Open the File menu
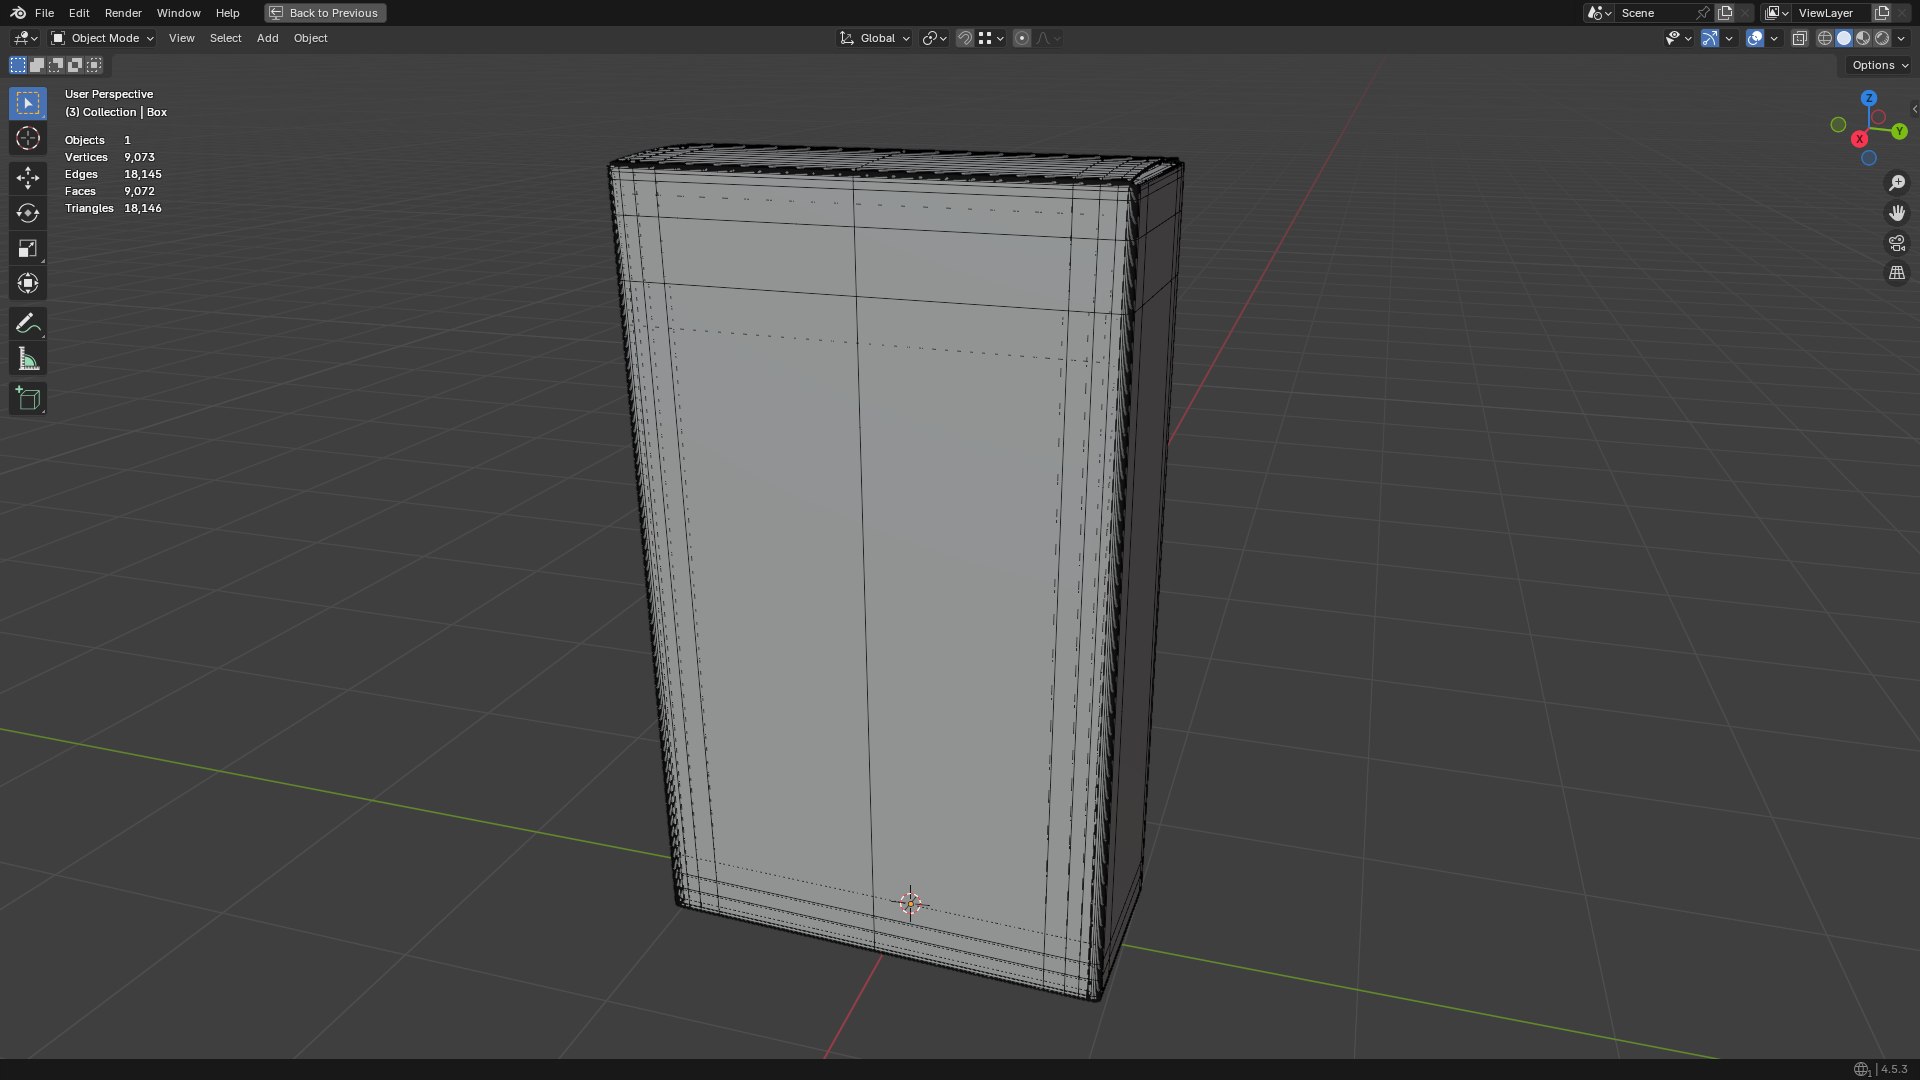The width and height of the screenshot is (1920, 1080). [44, 13]
